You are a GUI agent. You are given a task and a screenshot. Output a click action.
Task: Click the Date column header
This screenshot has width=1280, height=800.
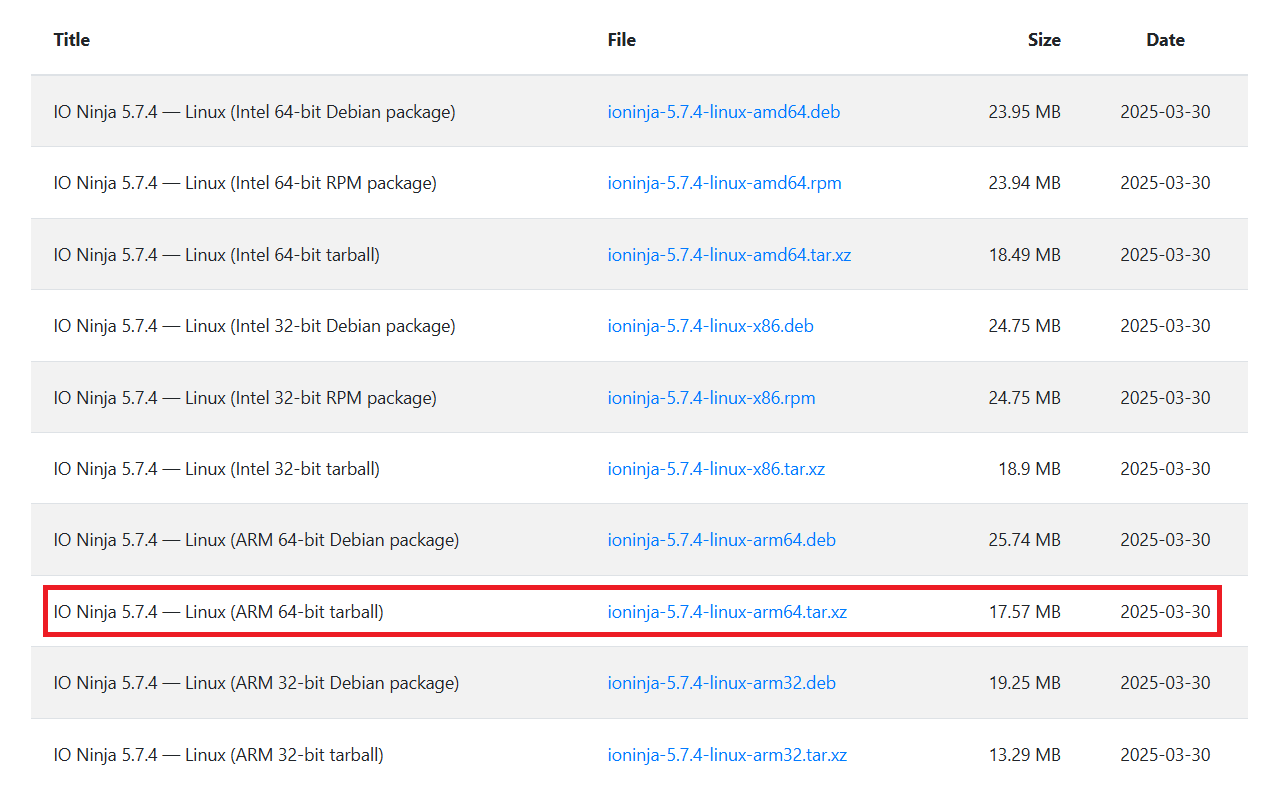(x=1166, y=40)
